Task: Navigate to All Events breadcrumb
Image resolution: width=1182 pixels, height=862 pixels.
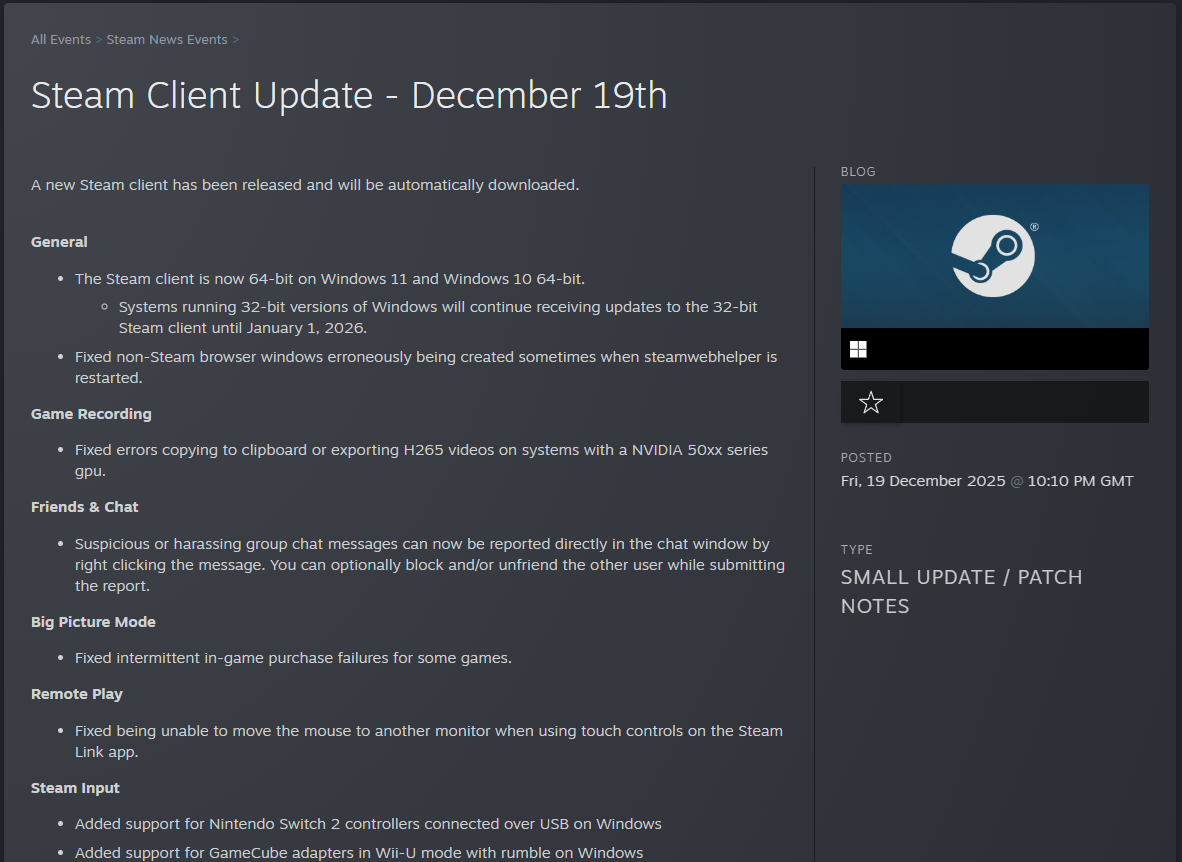Action: point(60,39)
